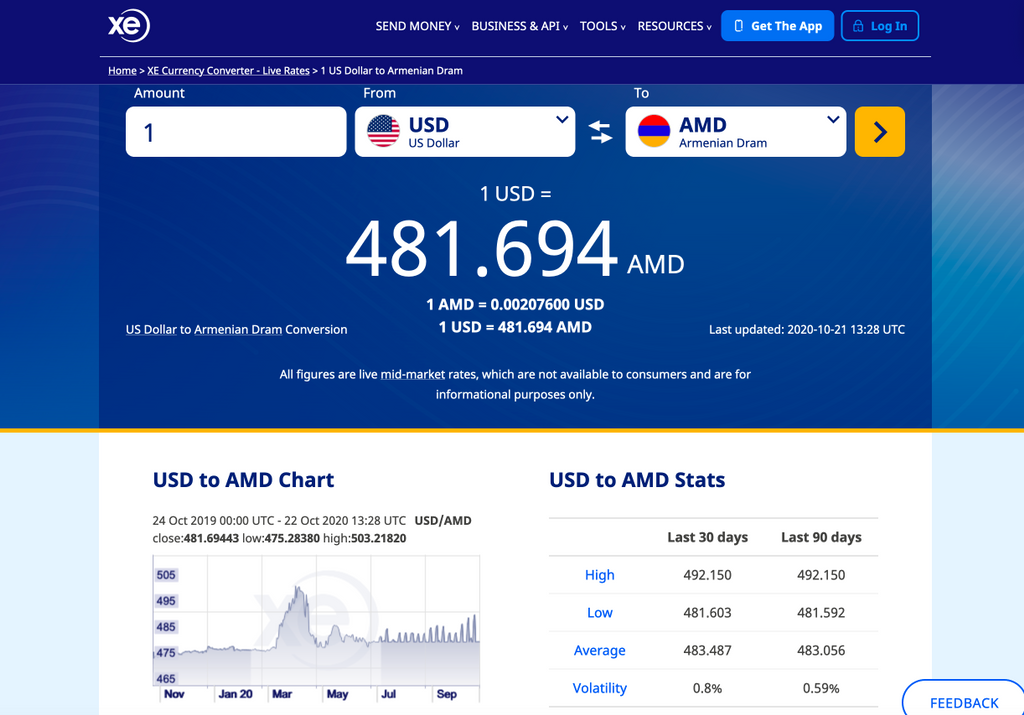Open XE Currency Converter - Live Rates breadcrumb
The height and width of the screenshot is (715, 1024).
pos(228,71)
